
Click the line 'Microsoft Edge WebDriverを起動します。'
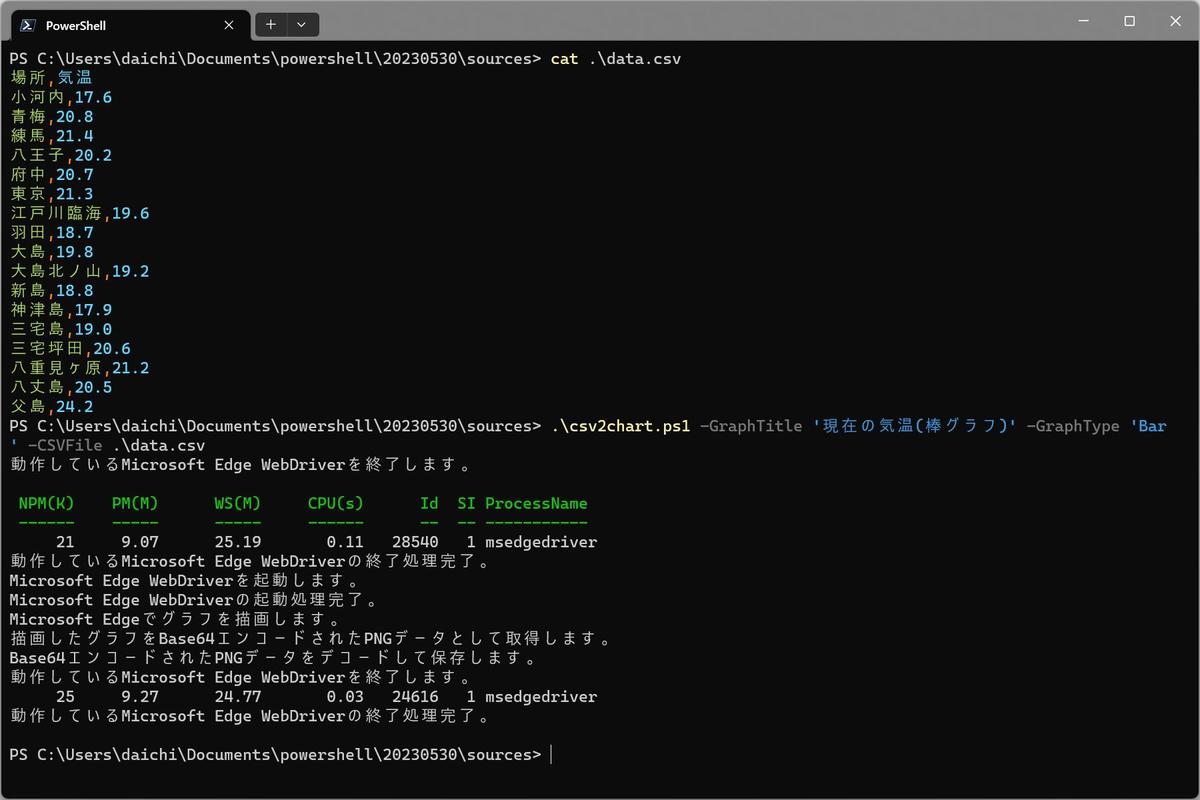click(185, 581)
